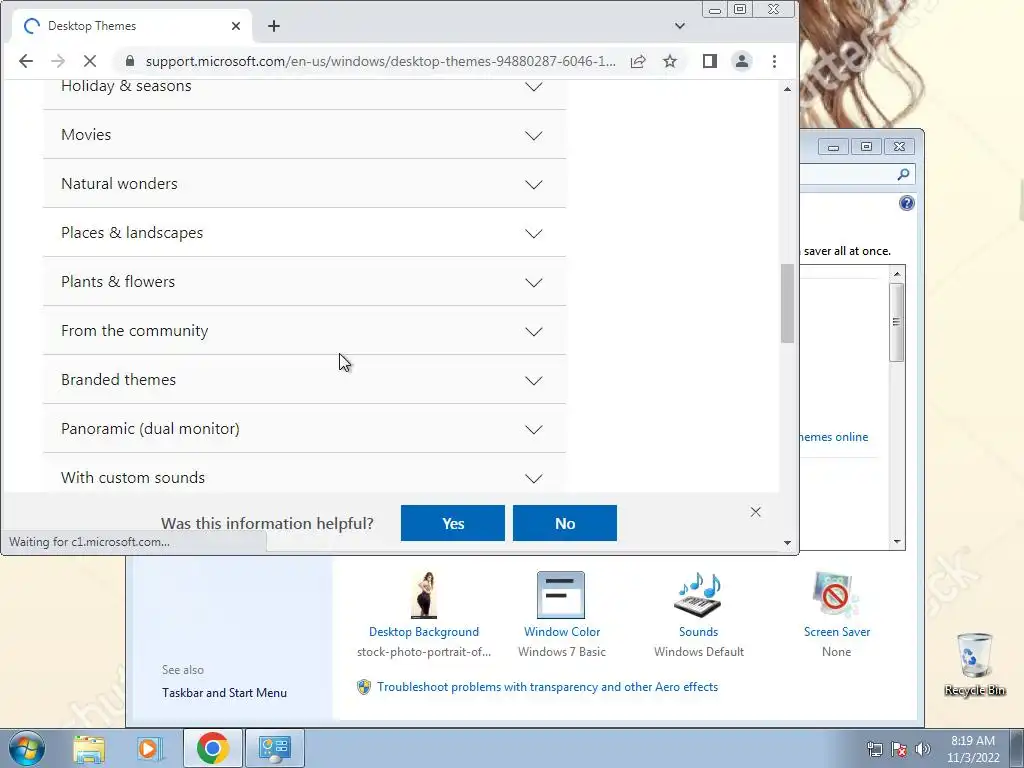Switch to Personalization window in taskbar
1024x768 pixels.
click(x=275, y=748)
